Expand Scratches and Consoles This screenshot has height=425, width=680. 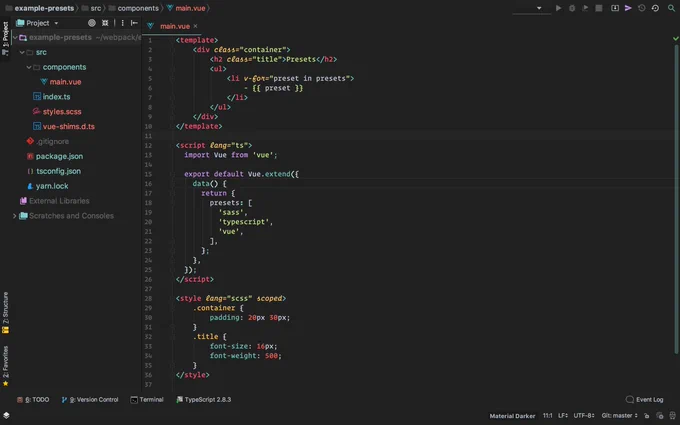[x=15, y=216]
